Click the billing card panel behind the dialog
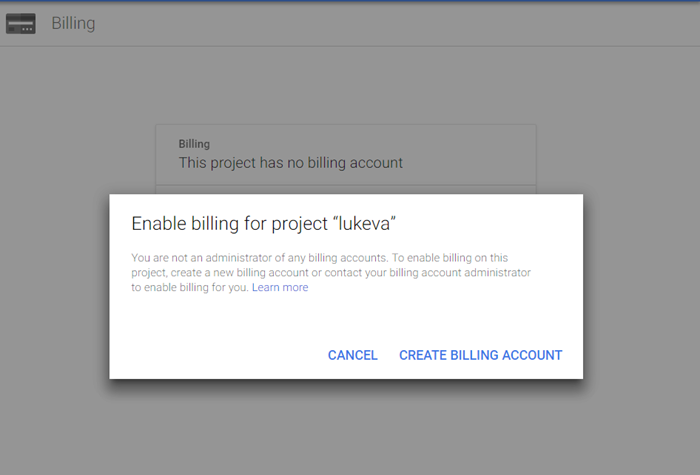 [346, 154]
